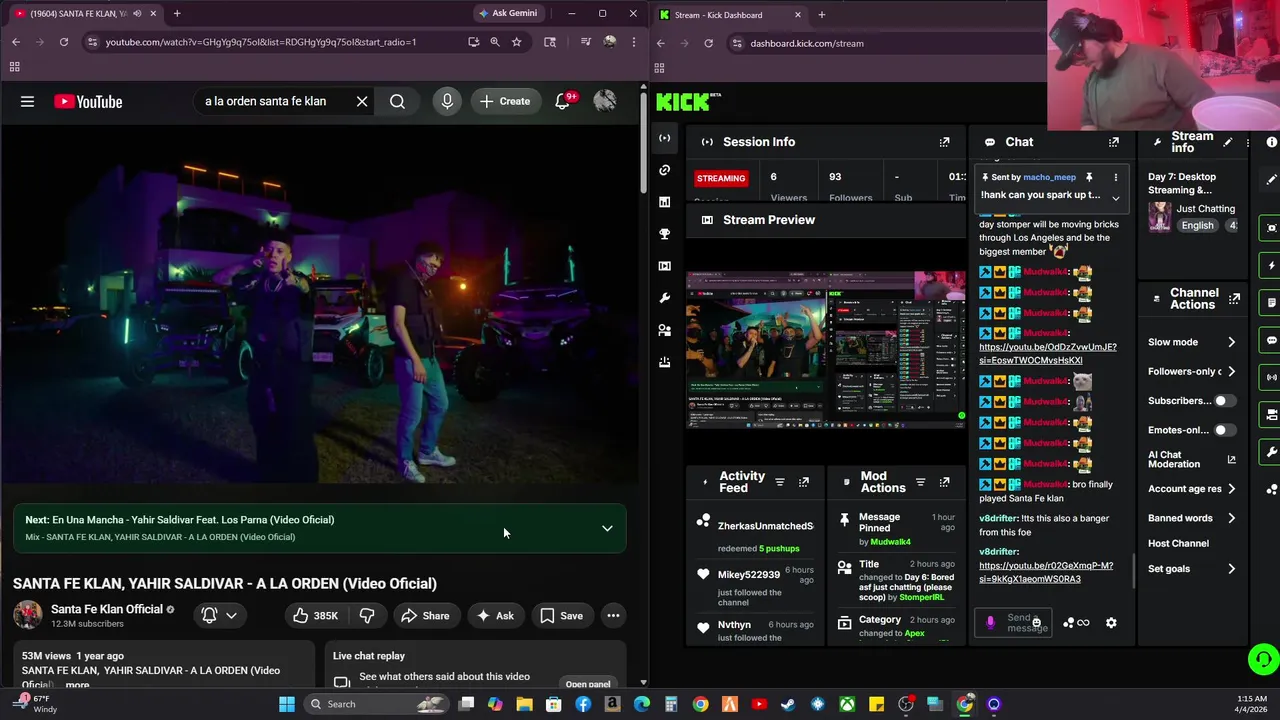Image resolution: width=1280 pixels, height=720 pixels.
Task: Bookmark the YouTube page with star icon
Action: (517, 42)
